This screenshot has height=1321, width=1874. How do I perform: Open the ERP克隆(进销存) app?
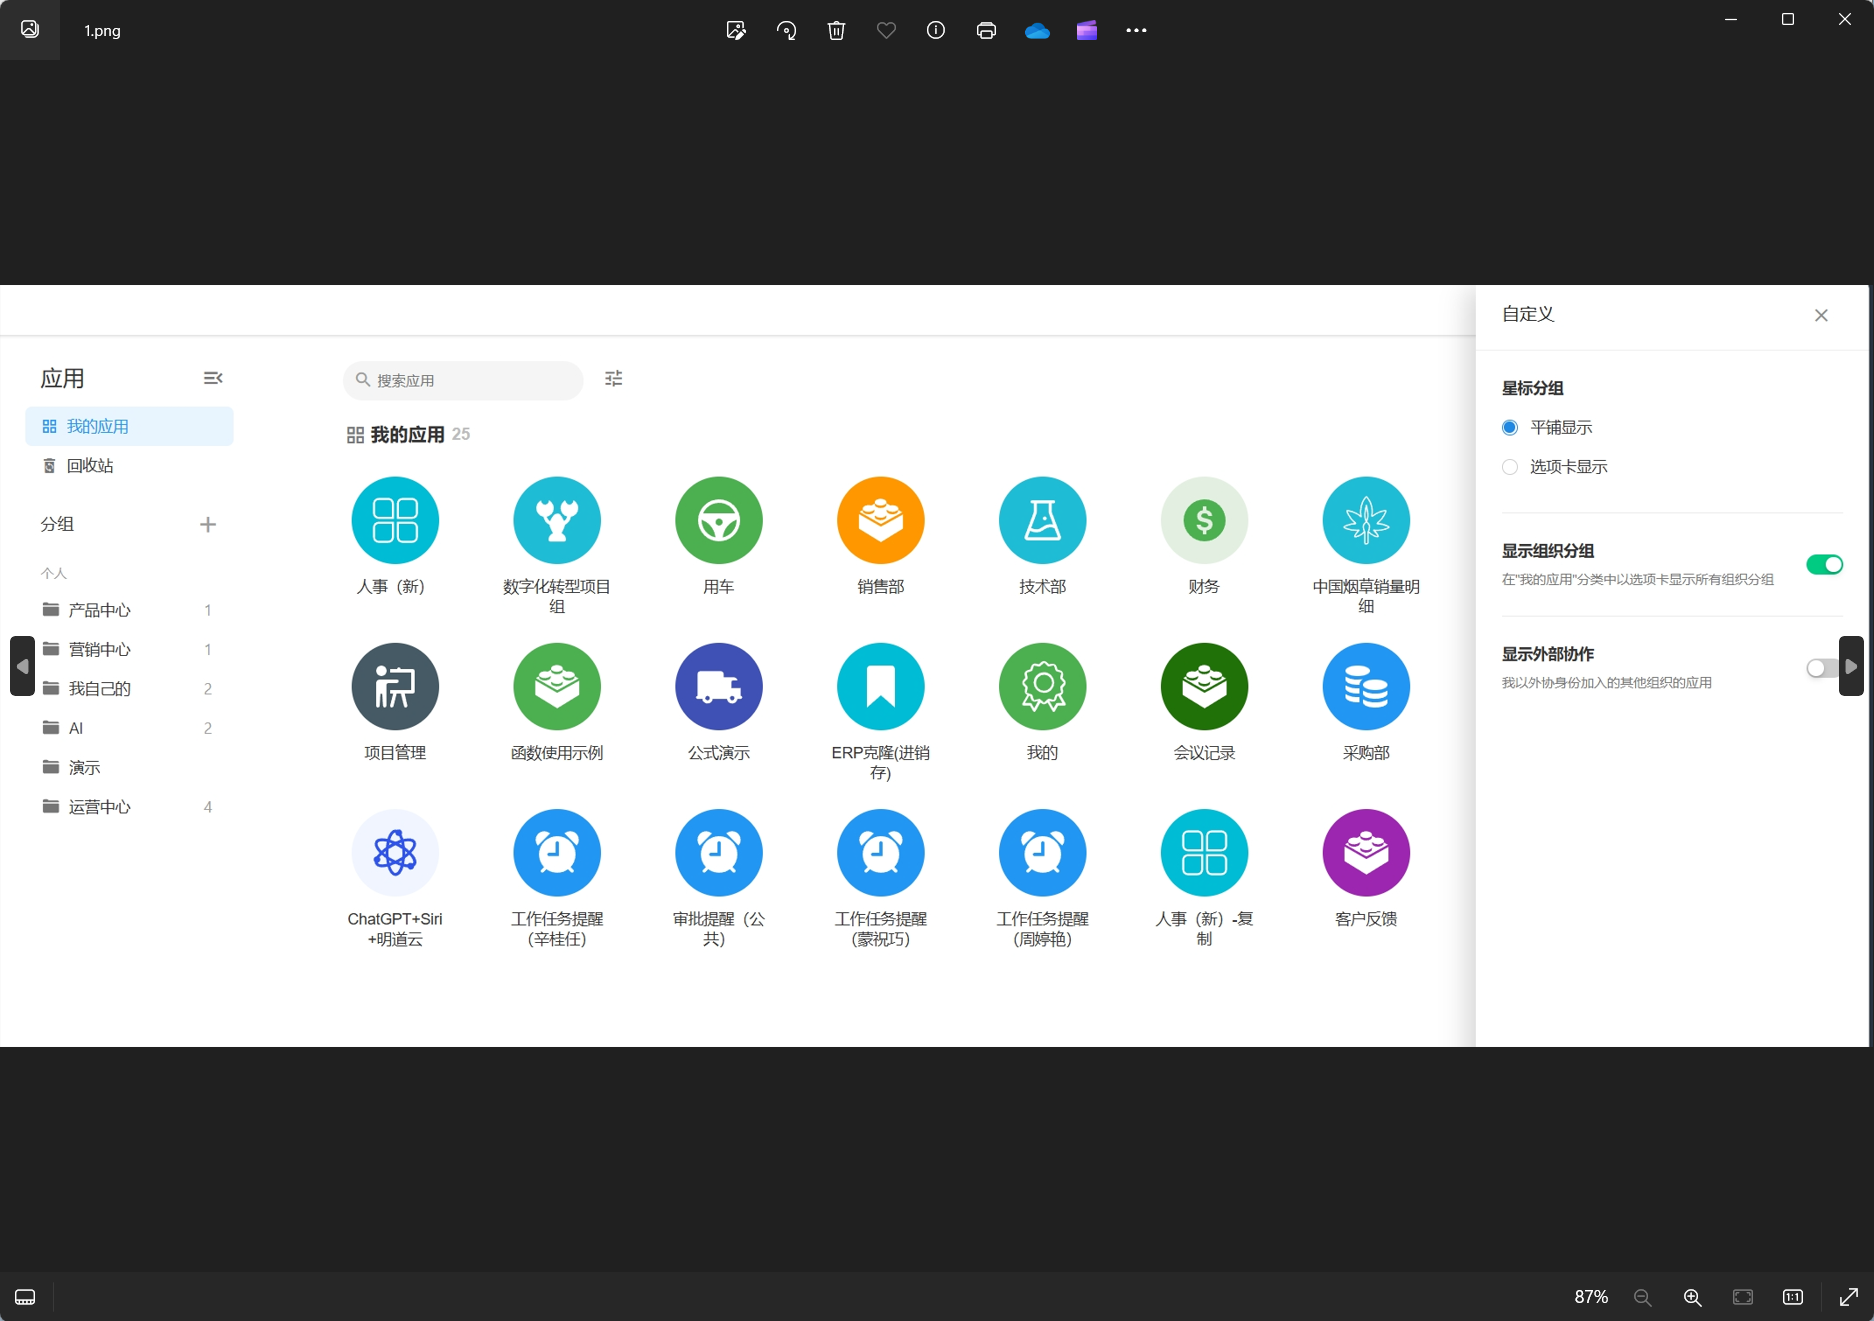coord(881,686)
